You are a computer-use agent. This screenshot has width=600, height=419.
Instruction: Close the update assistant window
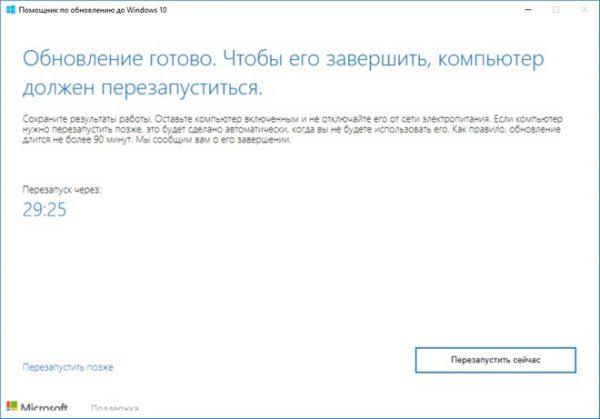pos(585,10)
